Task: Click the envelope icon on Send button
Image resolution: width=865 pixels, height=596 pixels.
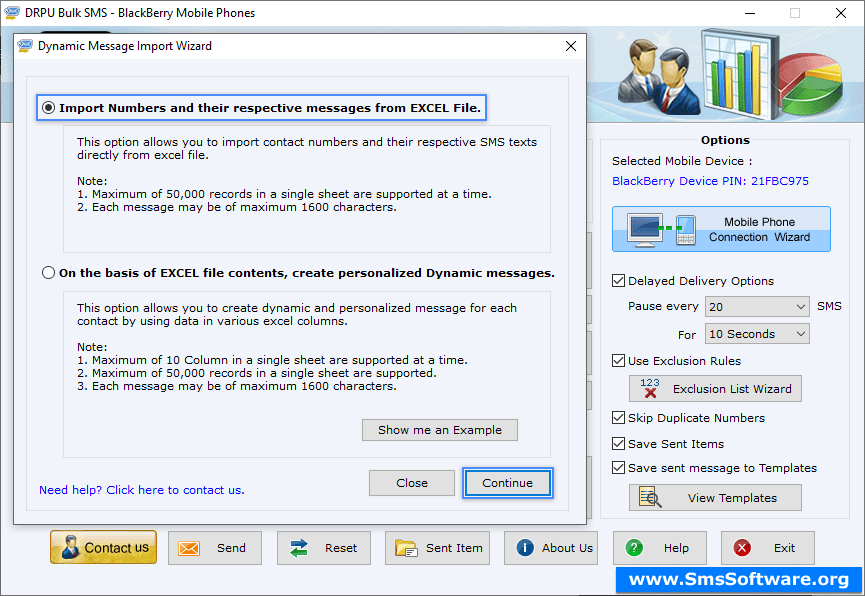Action: [x=189, y=548]
